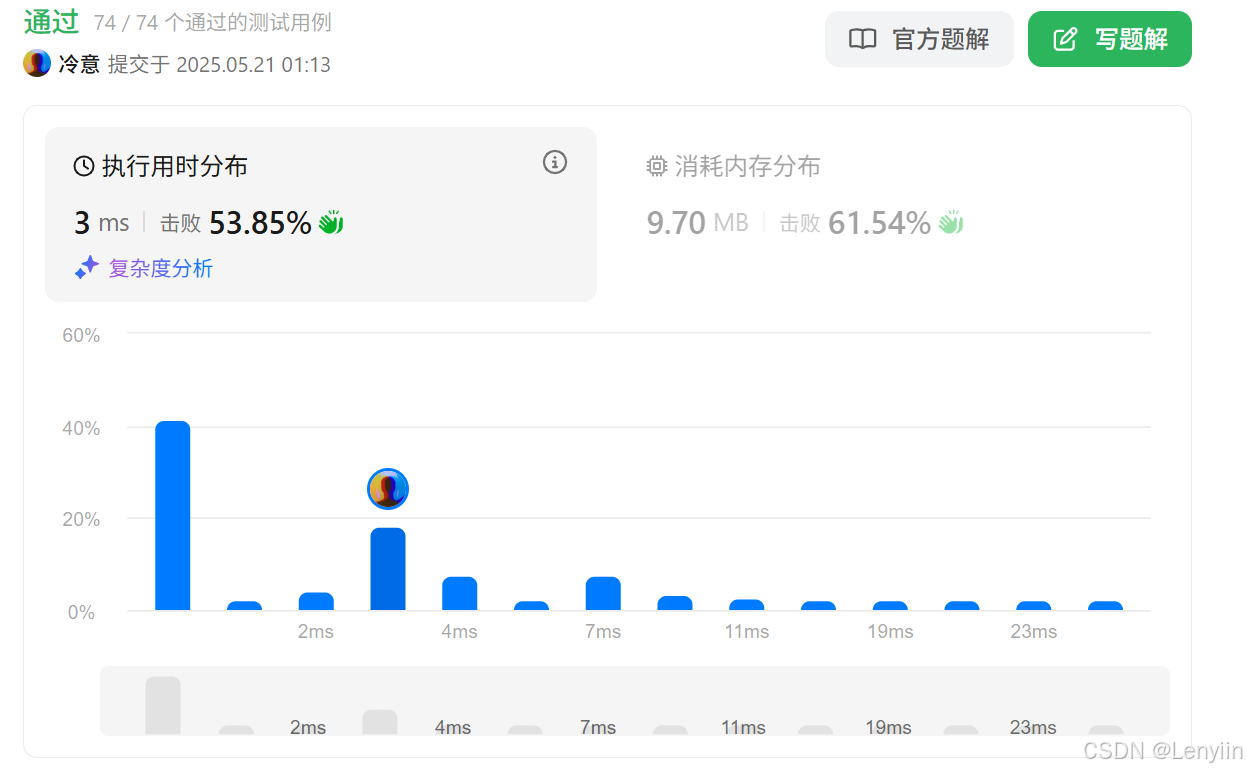Viewport: 1247px width, 770px height.
Task: Click the '11ms' label under the blue chart
Action: coord(747,631)
